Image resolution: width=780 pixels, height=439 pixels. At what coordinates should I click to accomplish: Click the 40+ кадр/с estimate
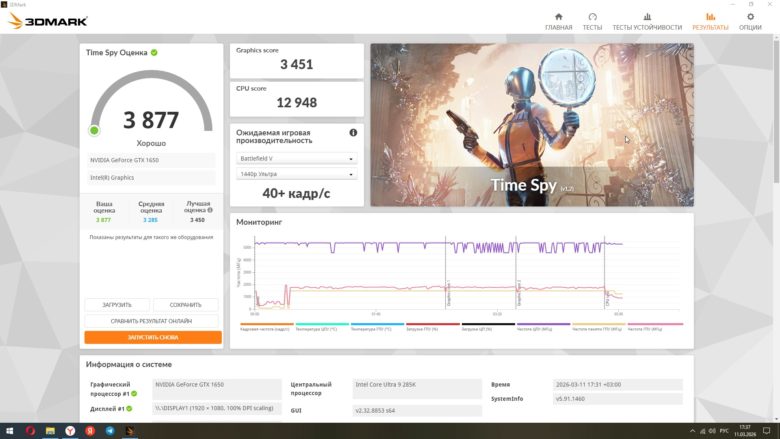[296, 193]
